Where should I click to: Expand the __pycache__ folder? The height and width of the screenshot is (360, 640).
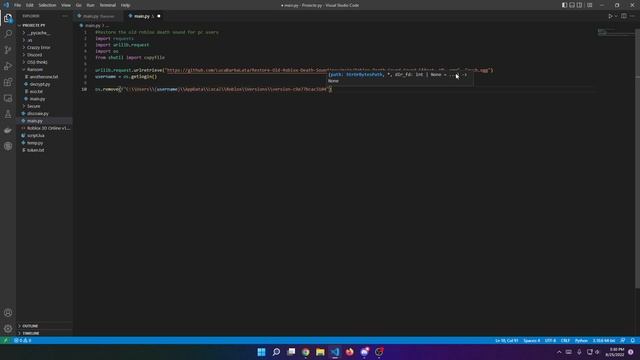click(x=44, y=33)
